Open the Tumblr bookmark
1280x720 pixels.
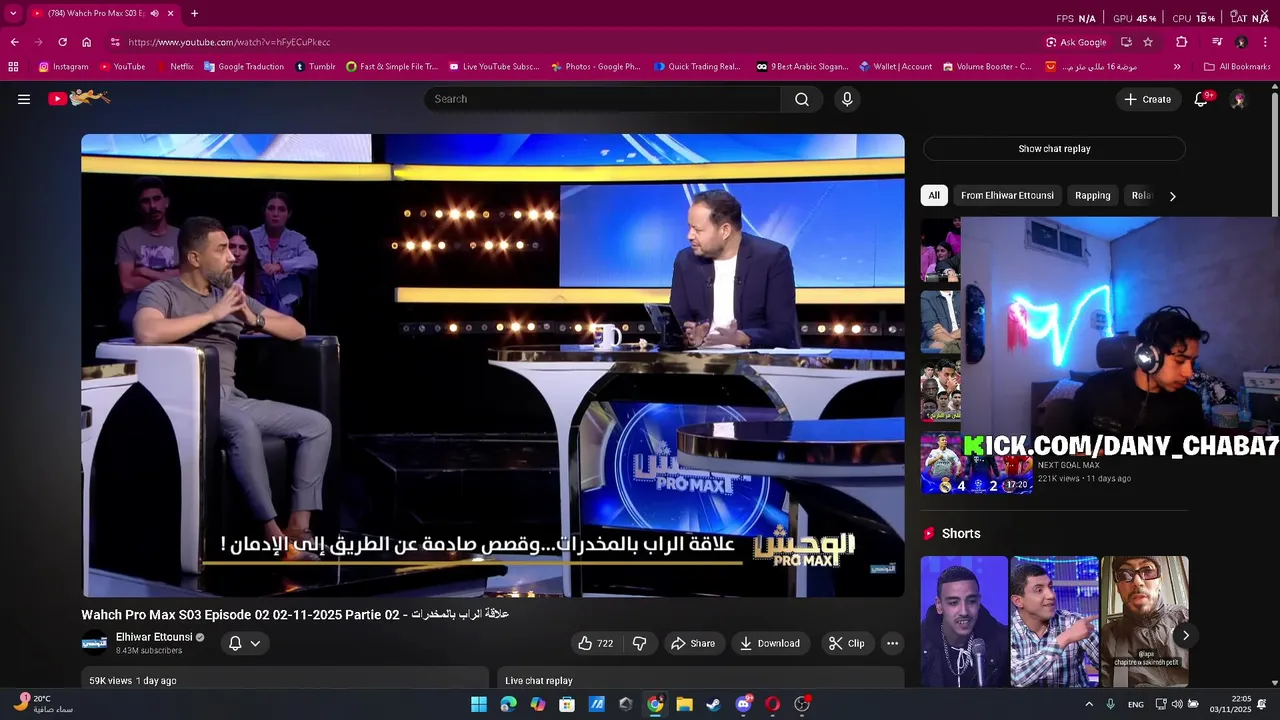pos(315,67)
